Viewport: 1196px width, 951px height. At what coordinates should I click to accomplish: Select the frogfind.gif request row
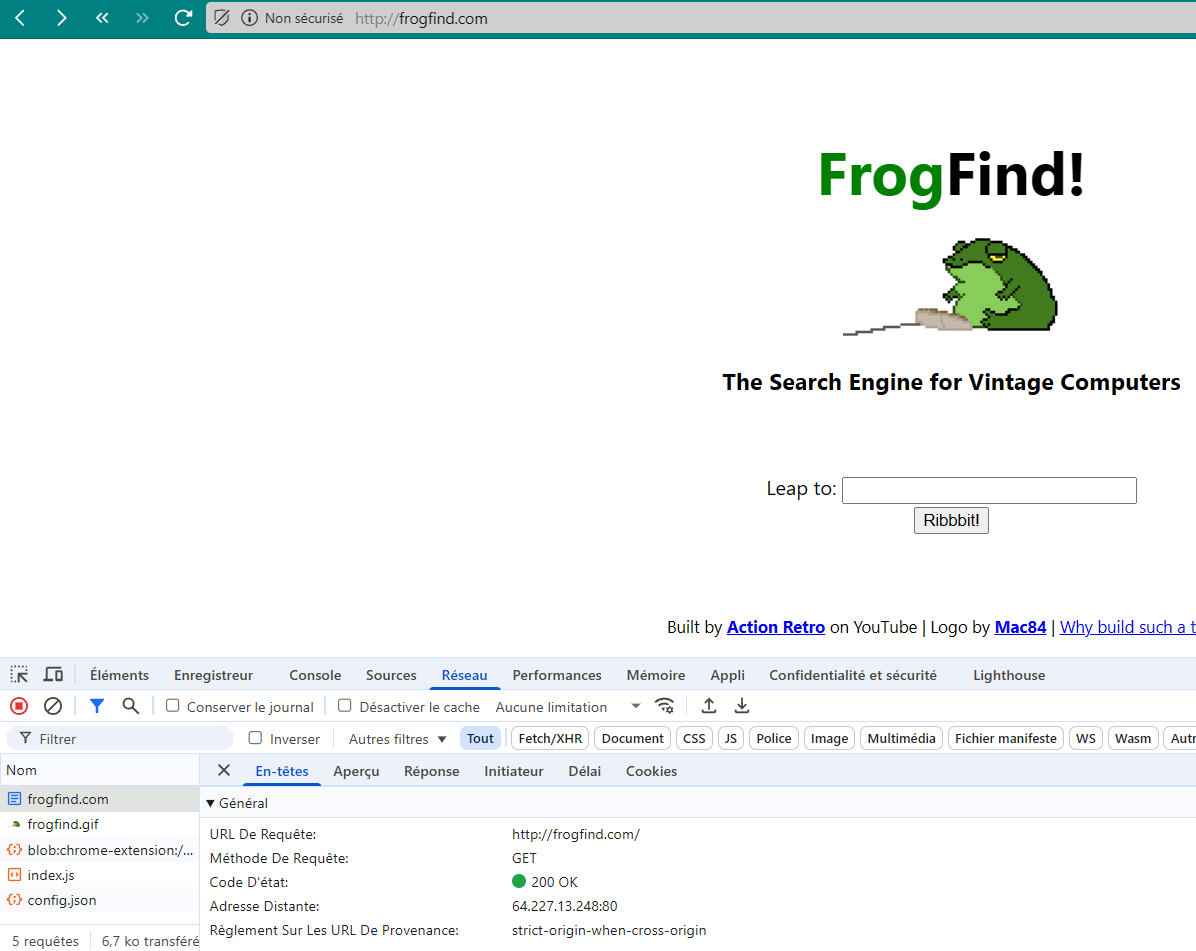pos(99,824)
